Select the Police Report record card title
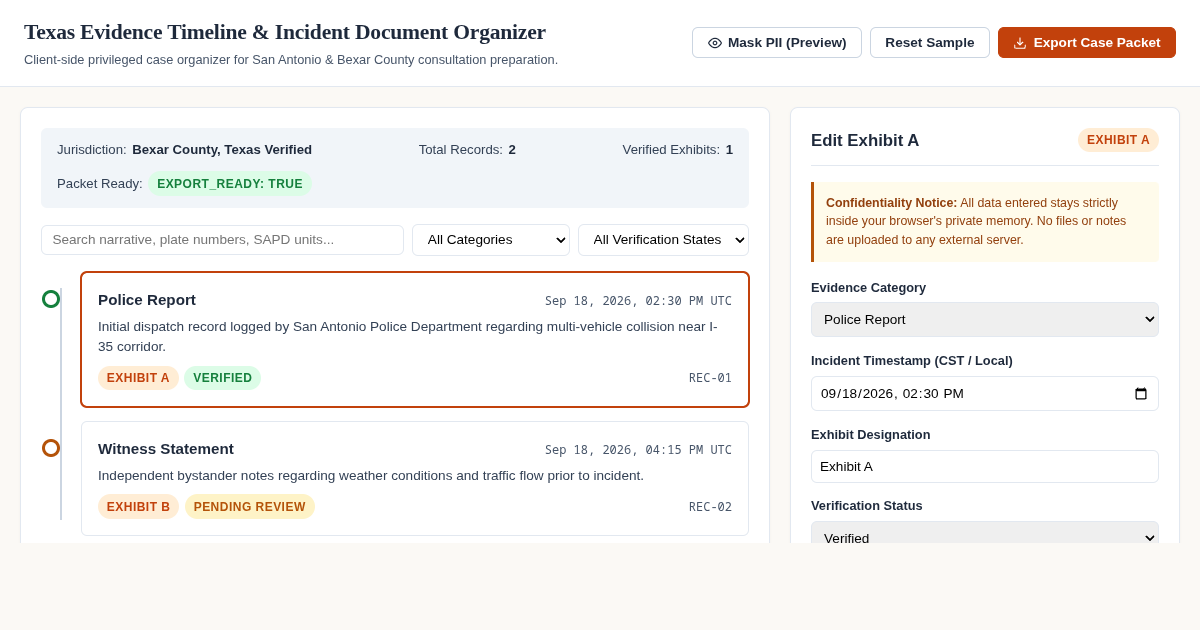The image size is (1200, 630). 147,300
